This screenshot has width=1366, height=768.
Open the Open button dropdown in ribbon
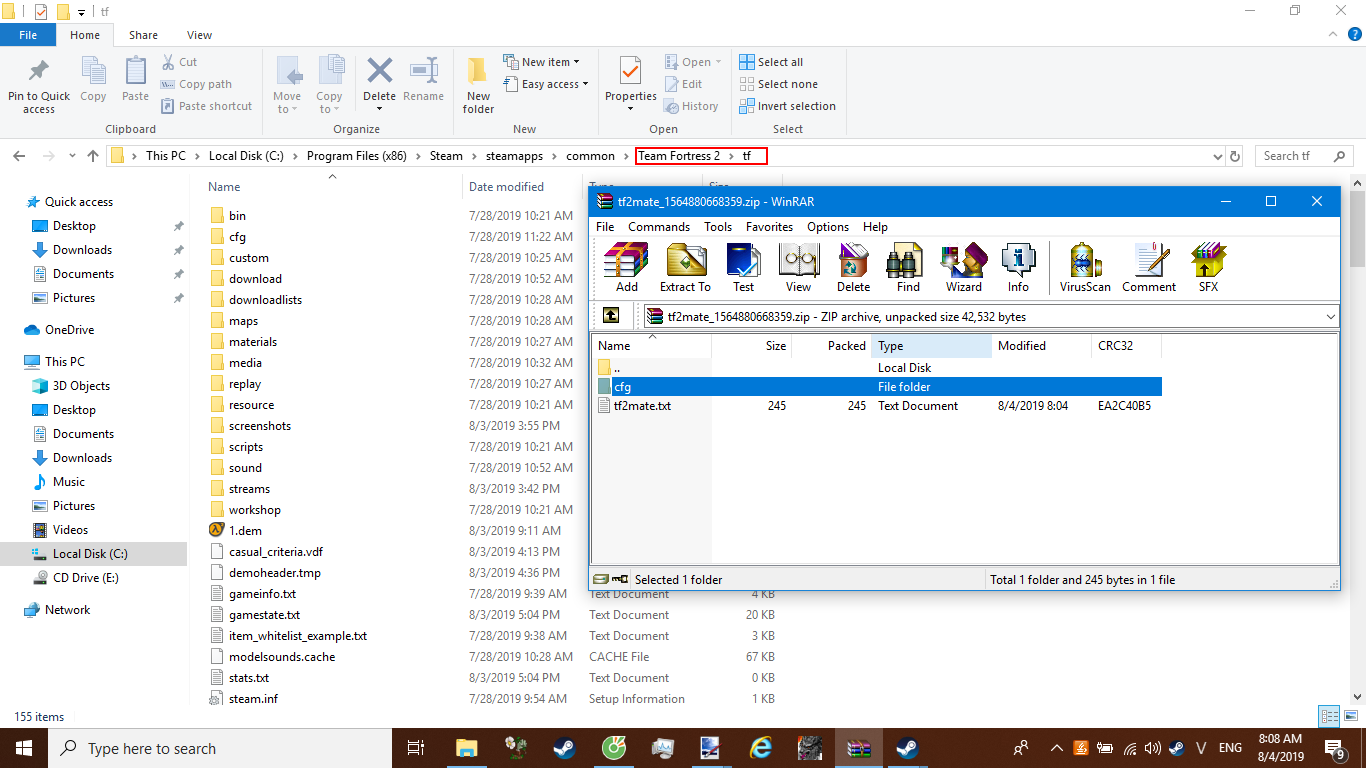pyautogui.click(x=717, y=62)
